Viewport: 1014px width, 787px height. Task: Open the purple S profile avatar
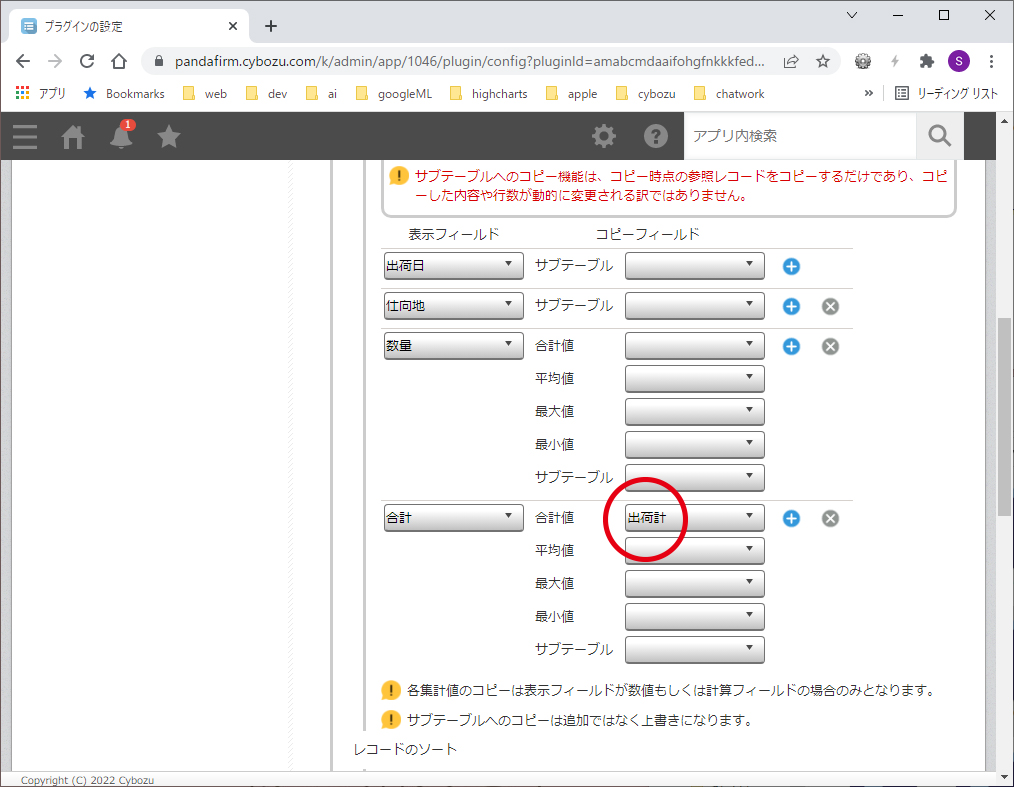(959, 61)
